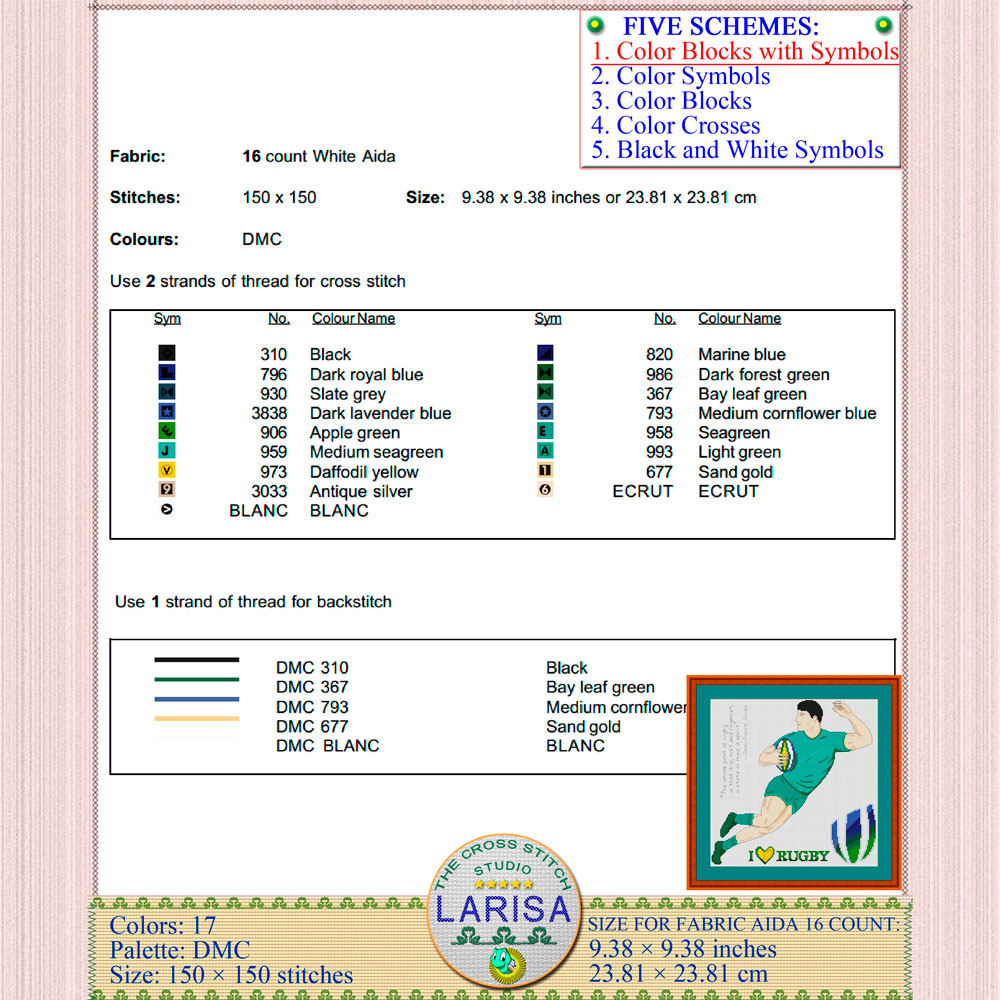Click the 'Sand gold' name in backstitch table
The width and height of the screenshot is (1000, 1000).
(x=583, y=726)
